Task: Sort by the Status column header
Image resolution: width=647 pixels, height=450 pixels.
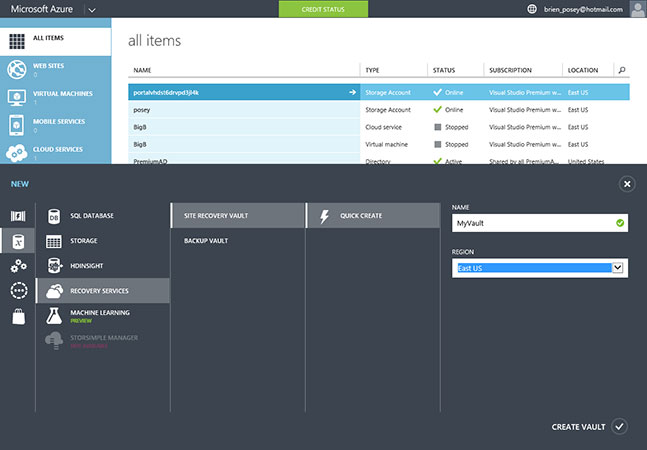Action: pos(444,70)
